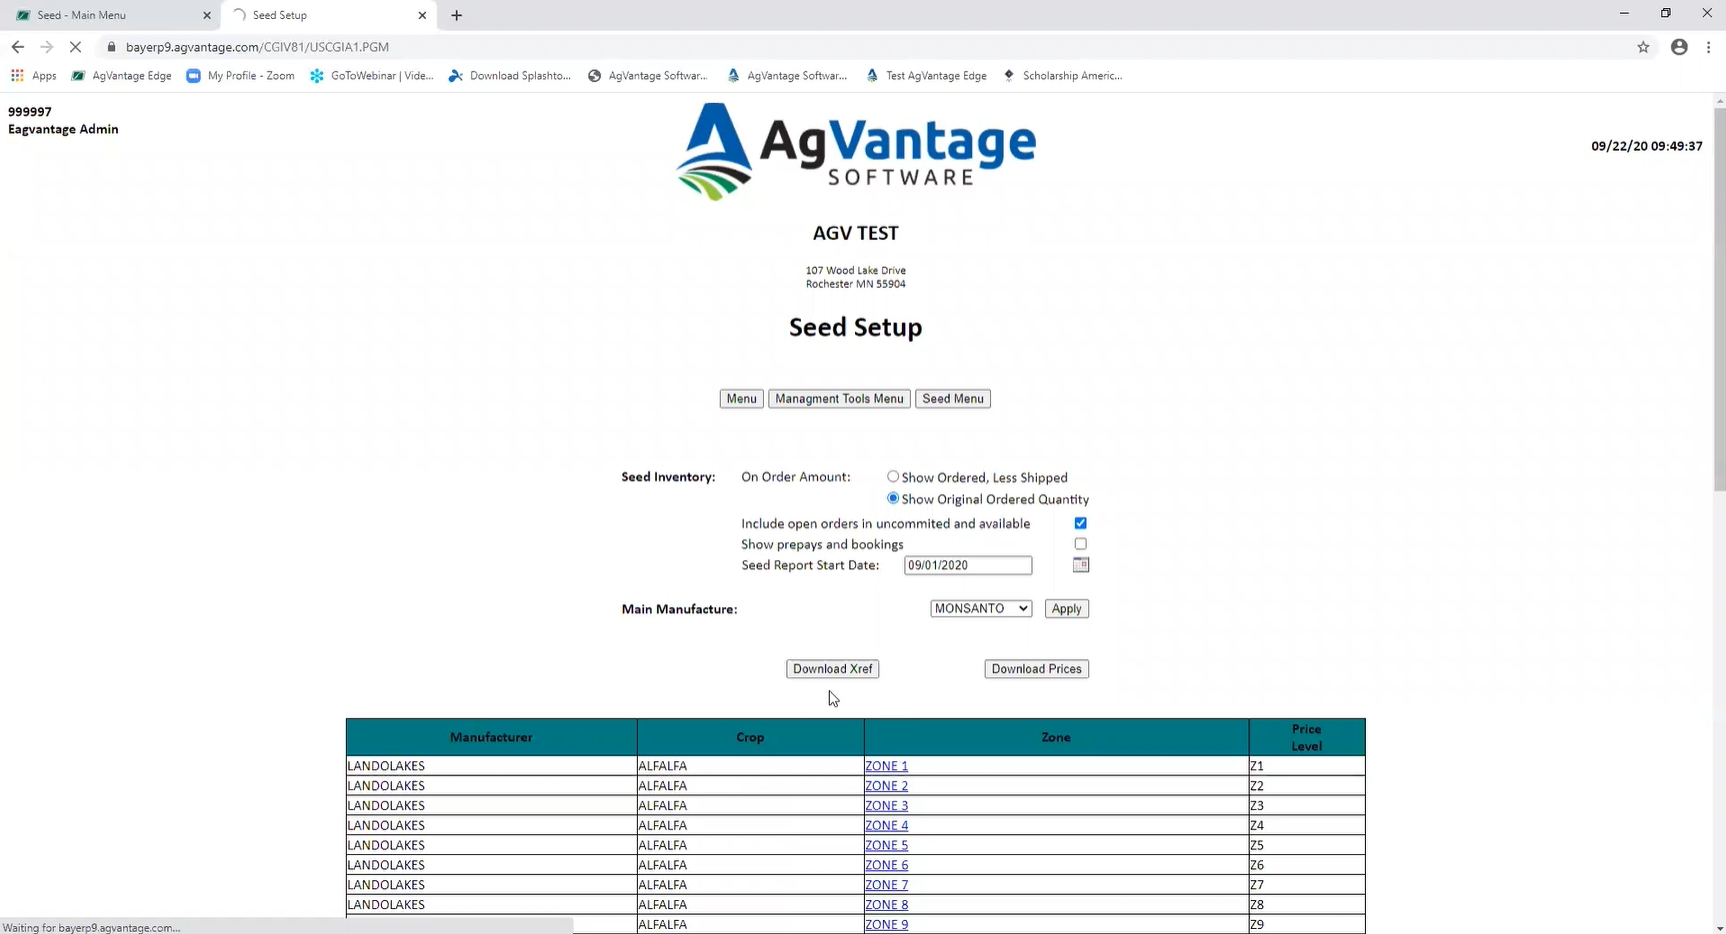This screenshot has height=934, width=1726.
Task: Click the scrollbar down arrow
Action: tap(1719, 928)
